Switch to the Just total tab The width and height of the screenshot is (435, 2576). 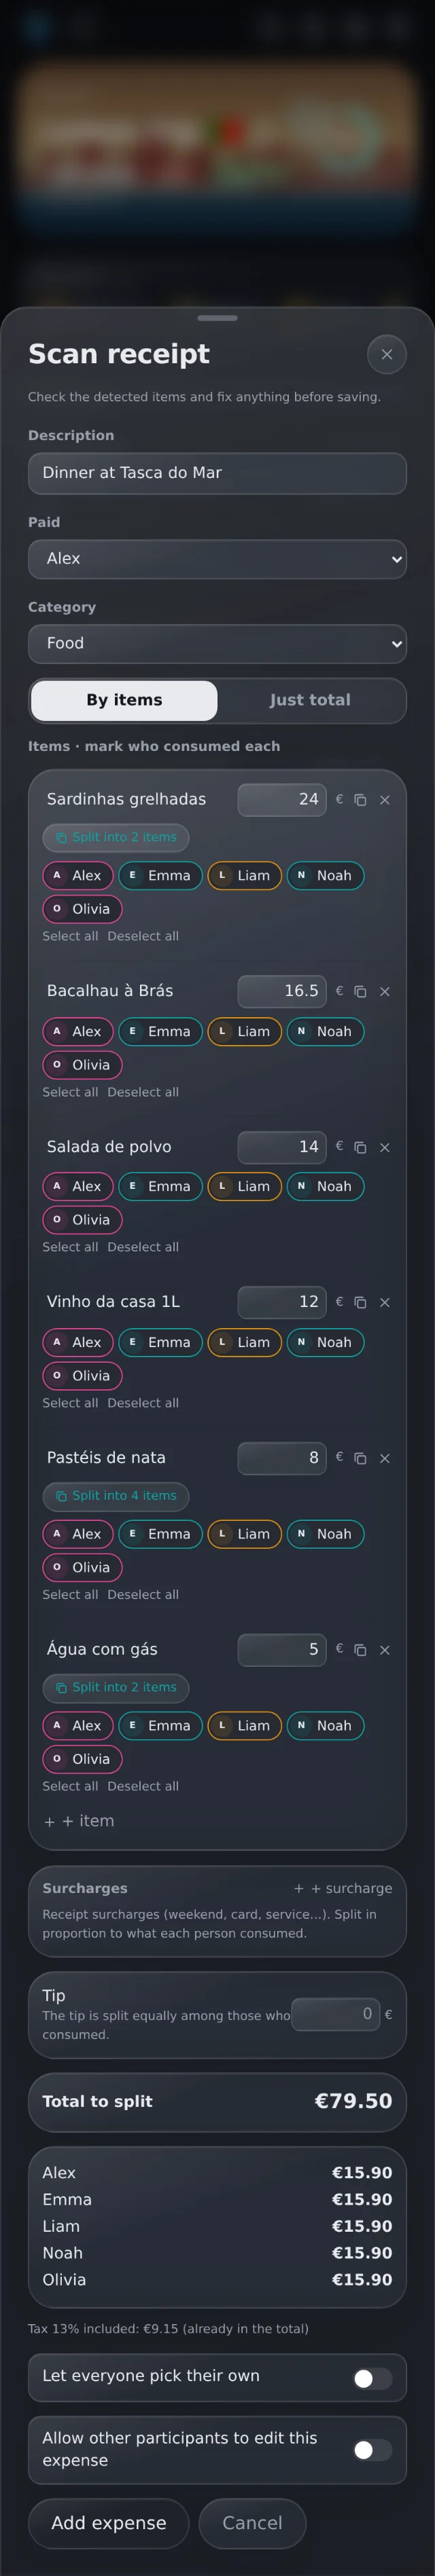(x=310, y=700)
